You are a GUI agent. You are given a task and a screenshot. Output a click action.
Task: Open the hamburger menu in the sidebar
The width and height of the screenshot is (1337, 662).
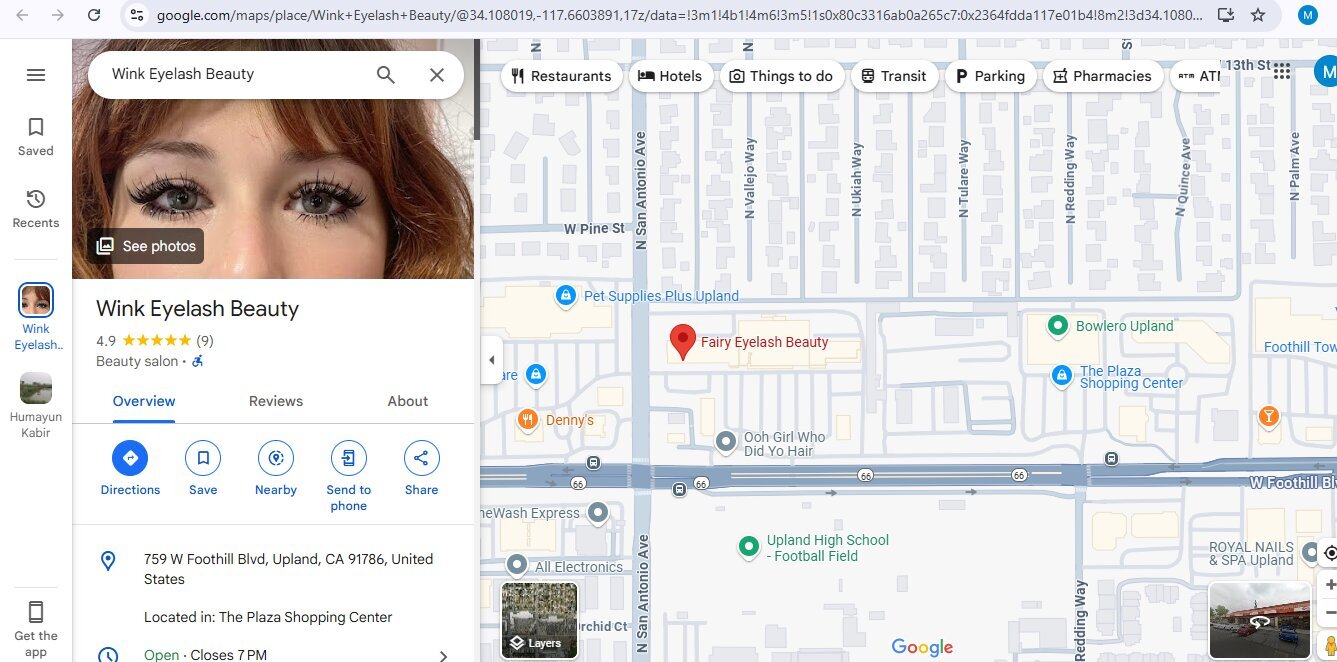tap(36, 75)
